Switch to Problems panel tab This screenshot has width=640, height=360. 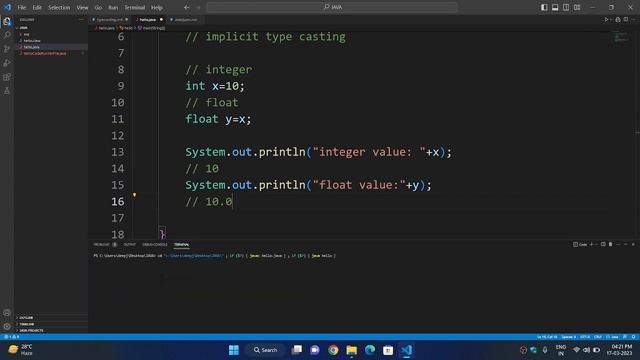(105, 244)
